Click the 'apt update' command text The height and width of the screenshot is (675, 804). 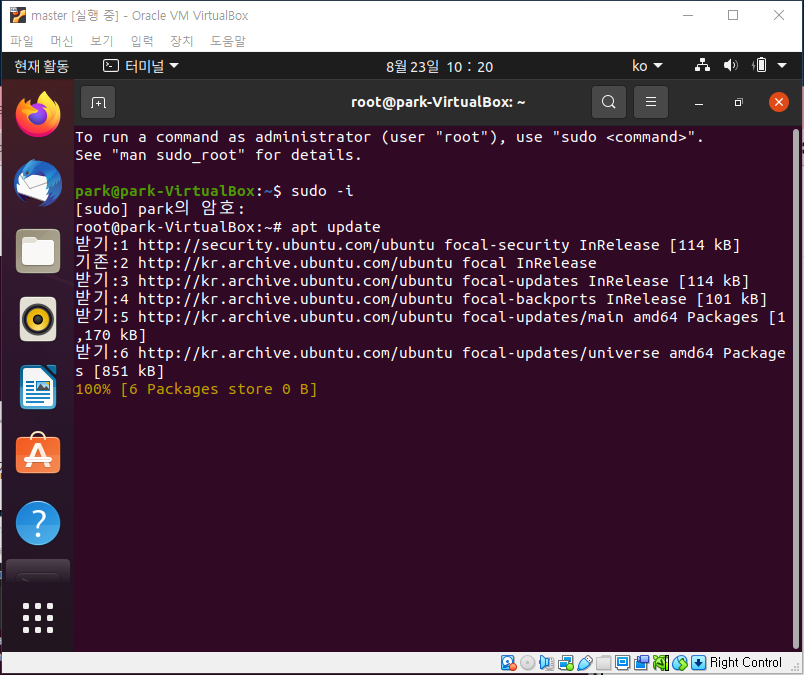[x=335, y=227]
